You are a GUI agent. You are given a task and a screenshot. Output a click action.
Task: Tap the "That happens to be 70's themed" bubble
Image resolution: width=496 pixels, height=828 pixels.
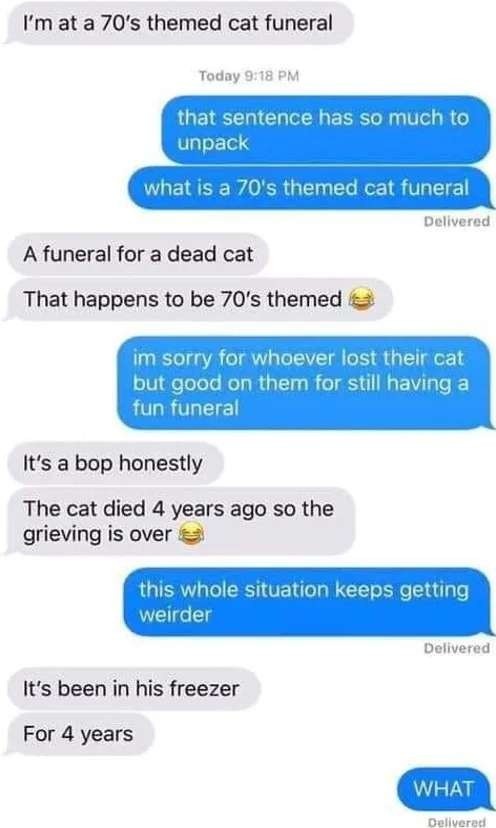(x=200, y=300)
